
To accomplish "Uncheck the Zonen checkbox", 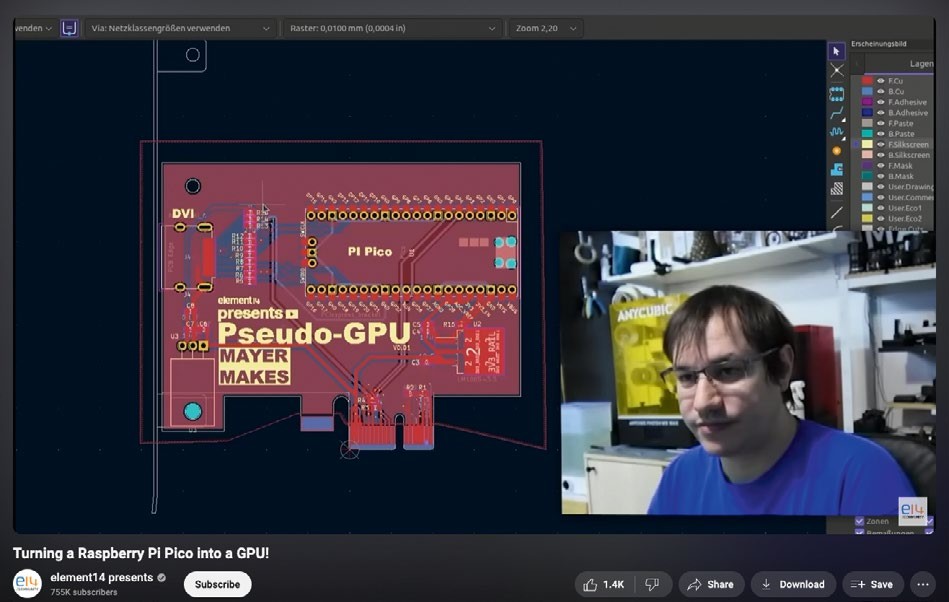I will pyautogui.click(x=859, y=521).
